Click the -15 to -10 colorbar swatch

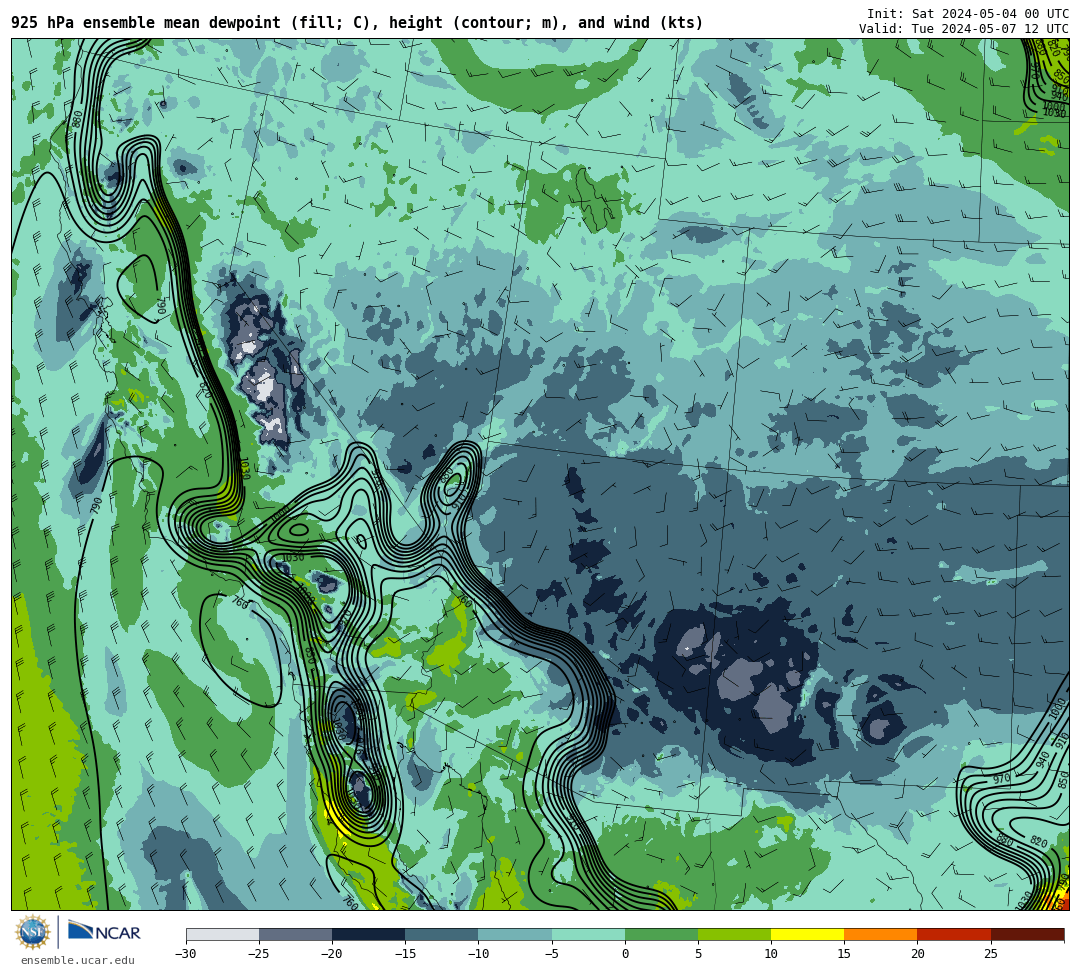(x=442, y=934)
